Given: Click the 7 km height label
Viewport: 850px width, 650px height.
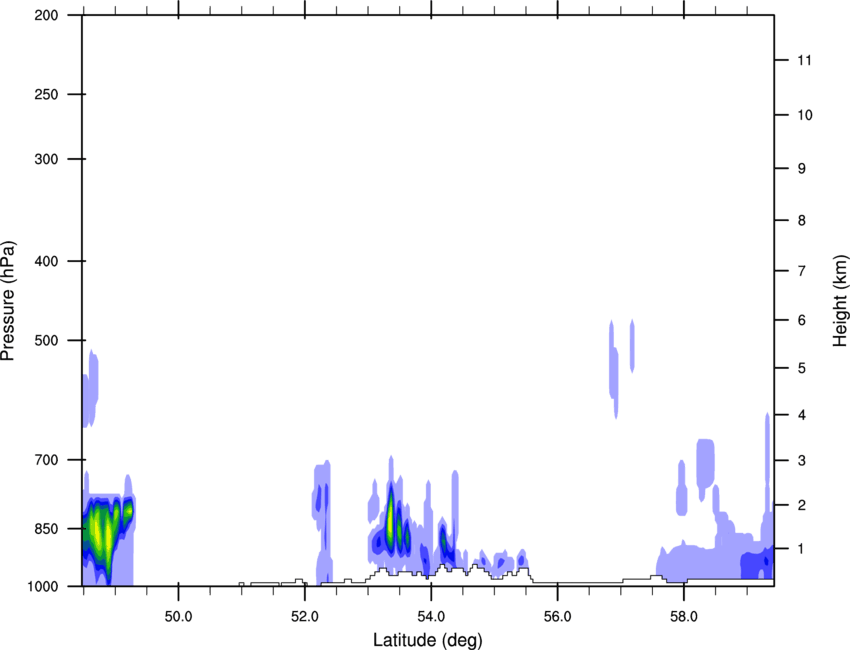Looking at the screenshot, I should (x=802, y=271).
